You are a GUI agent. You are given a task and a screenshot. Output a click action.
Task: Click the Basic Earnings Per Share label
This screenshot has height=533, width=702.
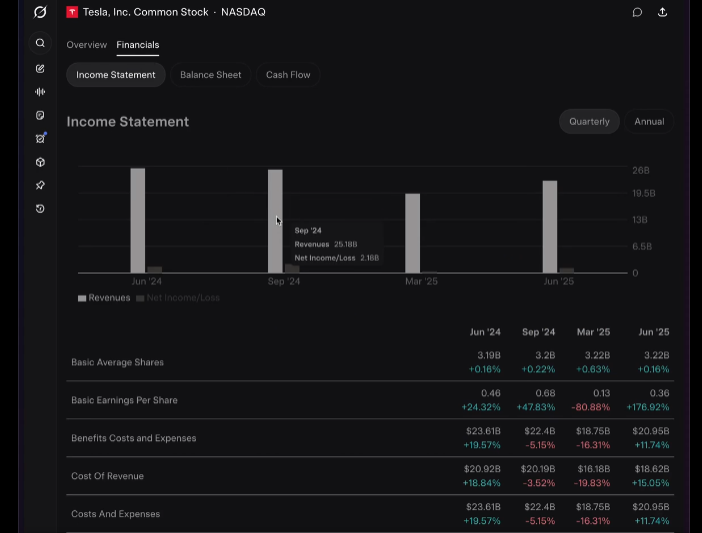coord(124,400)
